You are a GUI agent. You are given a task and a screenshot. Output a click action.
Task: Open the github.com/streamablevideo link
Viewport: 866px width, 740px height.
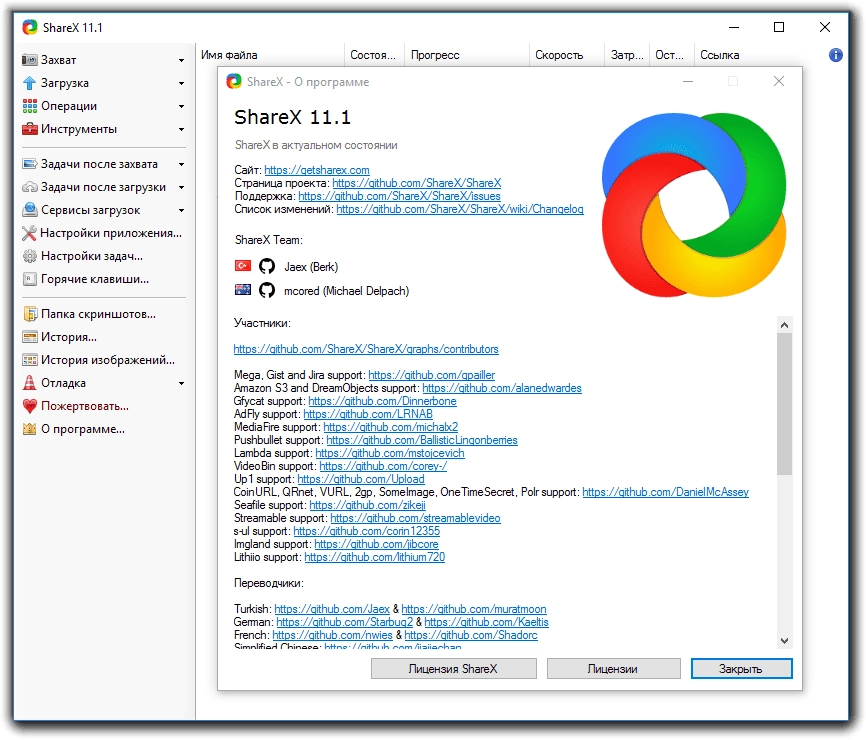pyautogui.click(x=415, y=518)
